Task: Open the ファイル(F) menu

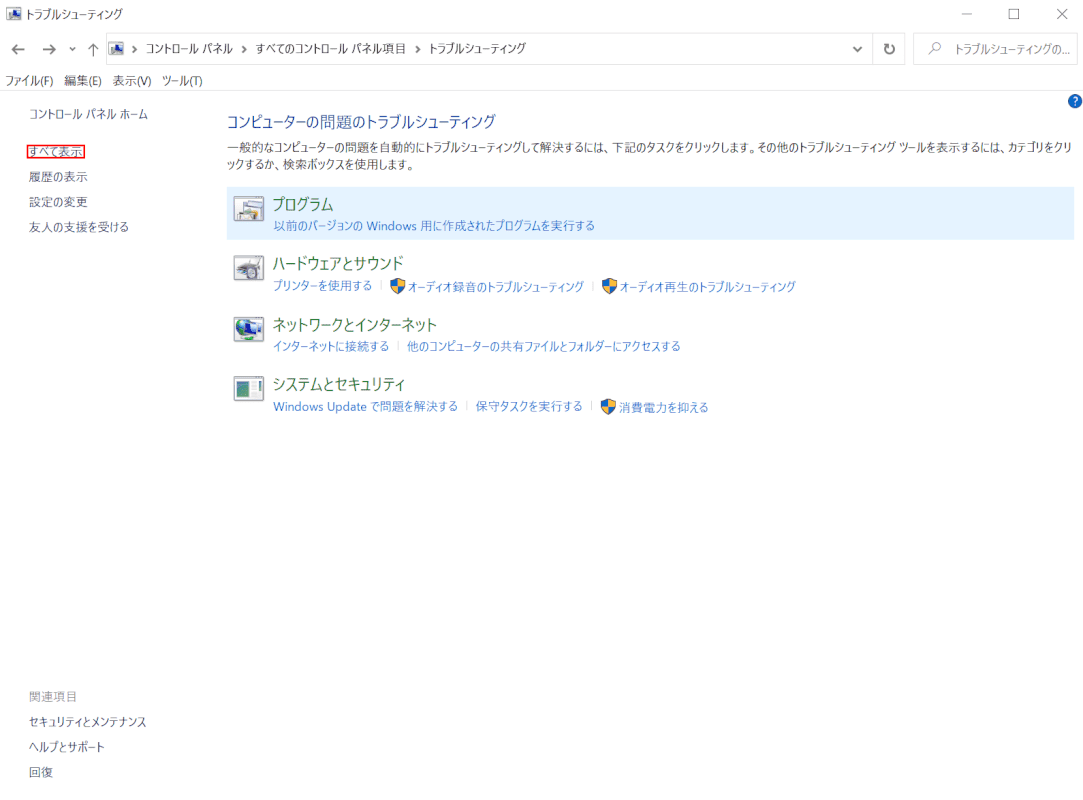Action: [29, 81]
